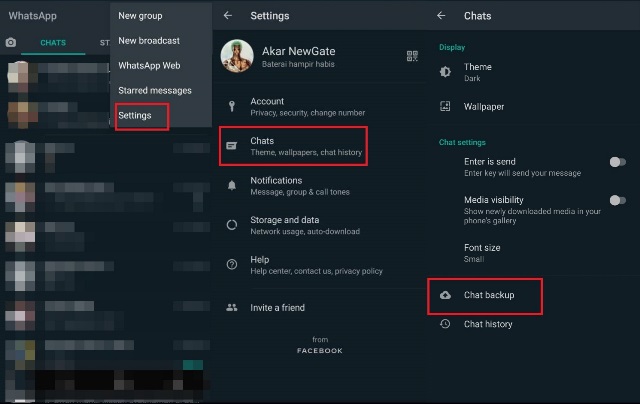Click the Help question mark icon

pyautogui.click(x=232, y=264)
